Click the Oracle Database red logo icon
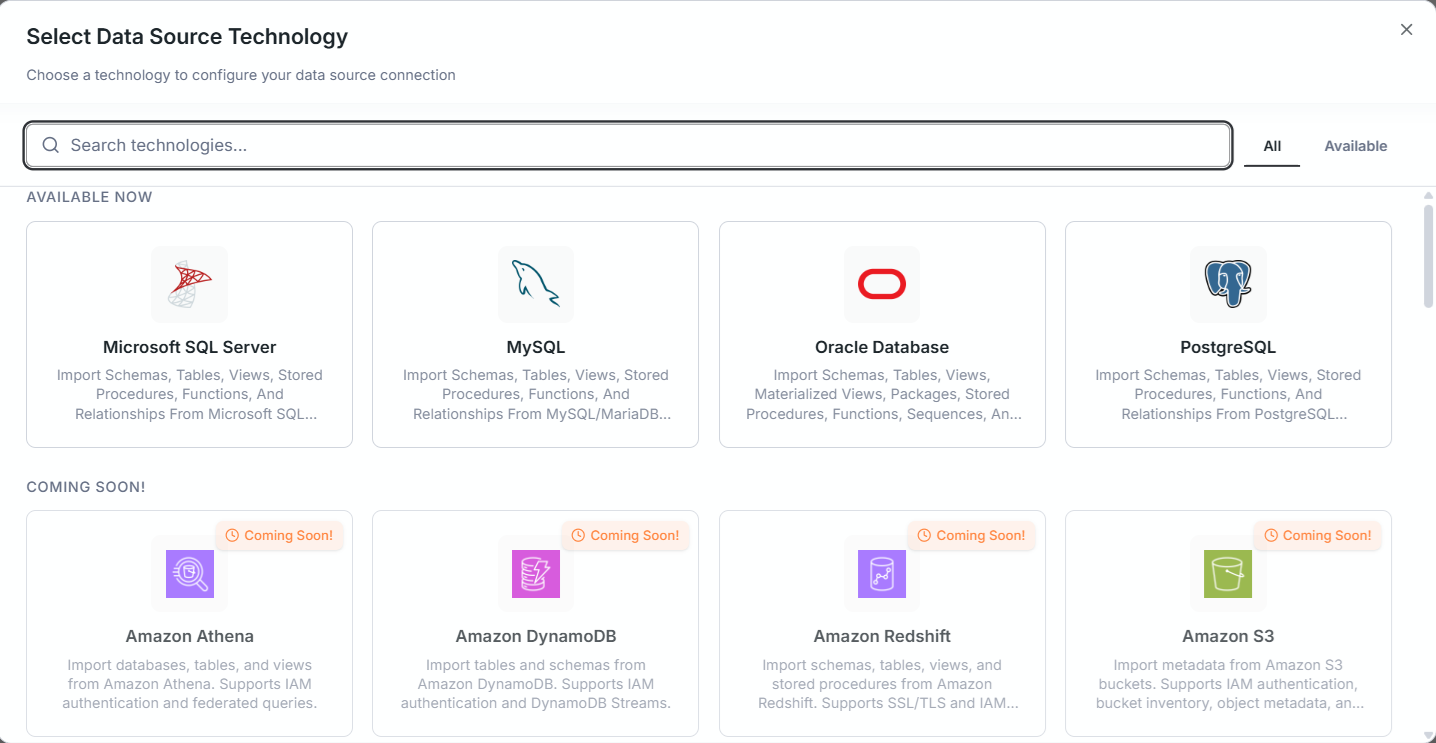Screen dimensions: 1436x743 tap(882, 285)
